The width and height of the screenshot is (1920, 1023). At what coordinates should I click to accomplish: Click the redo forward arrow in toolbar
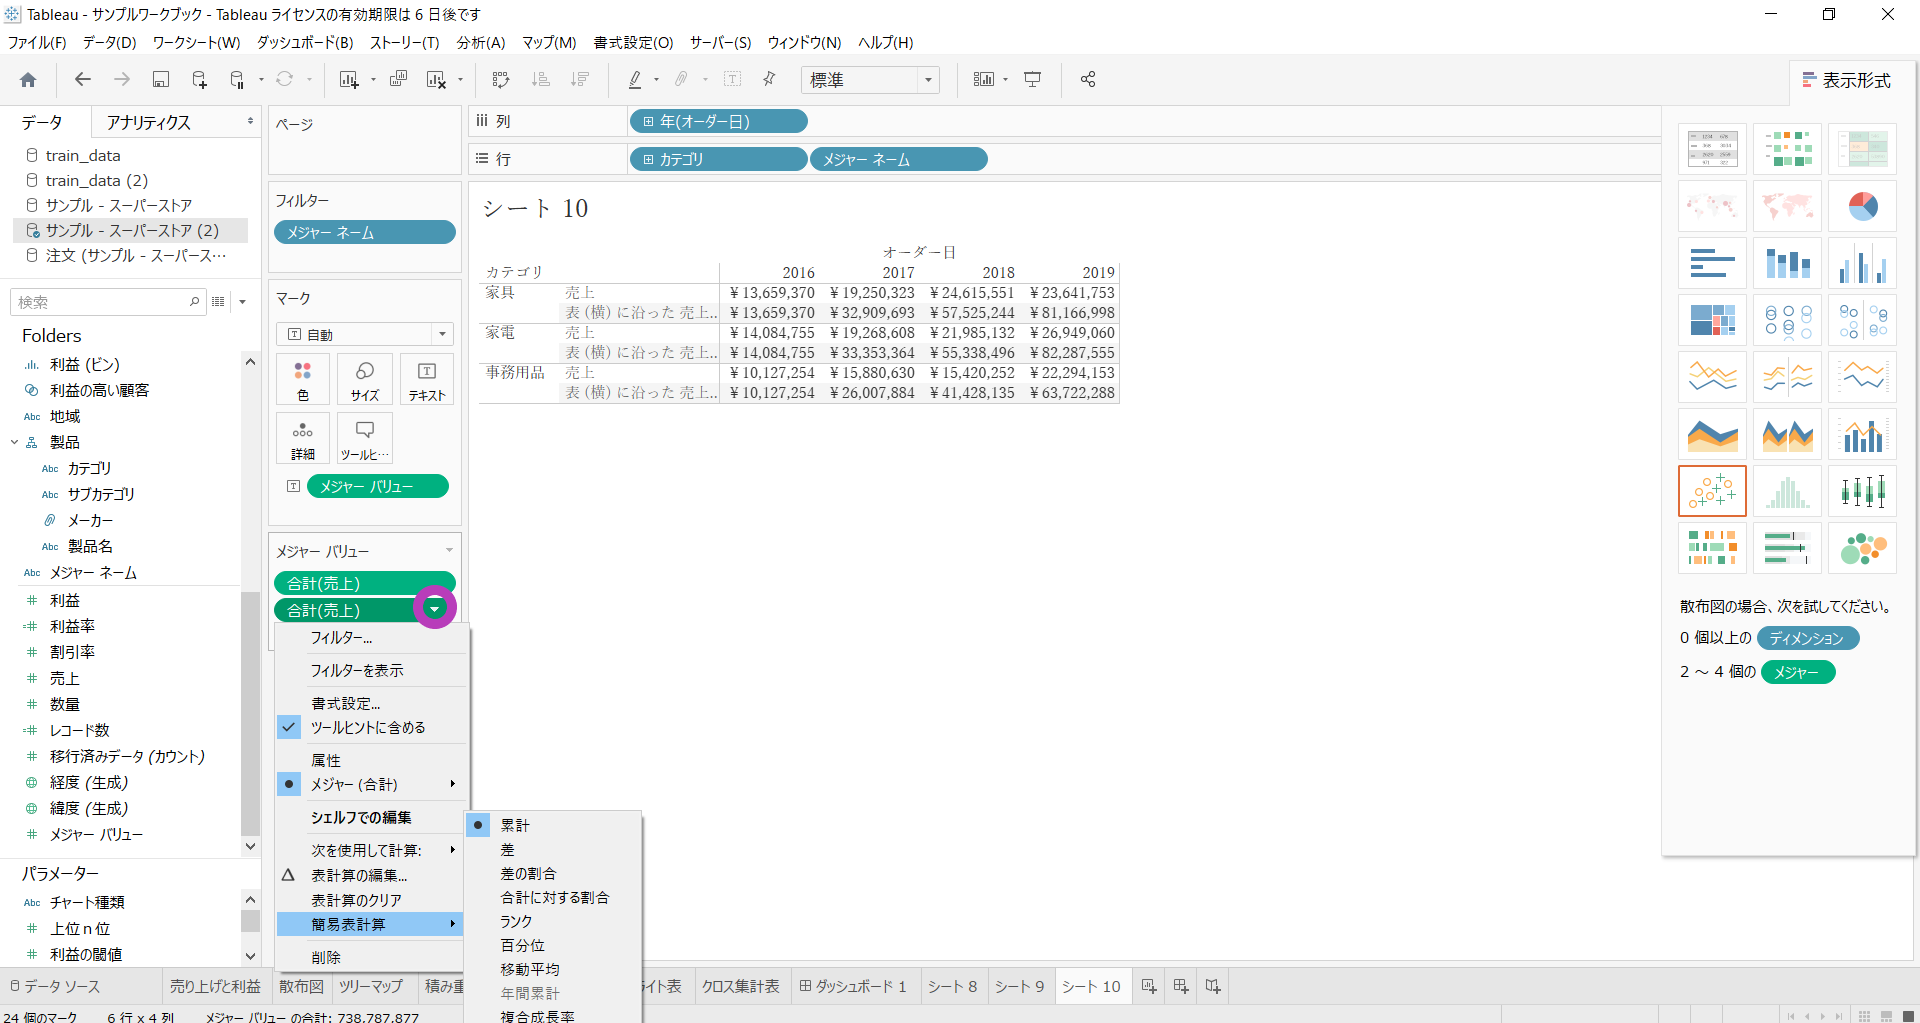click(122, 80)
